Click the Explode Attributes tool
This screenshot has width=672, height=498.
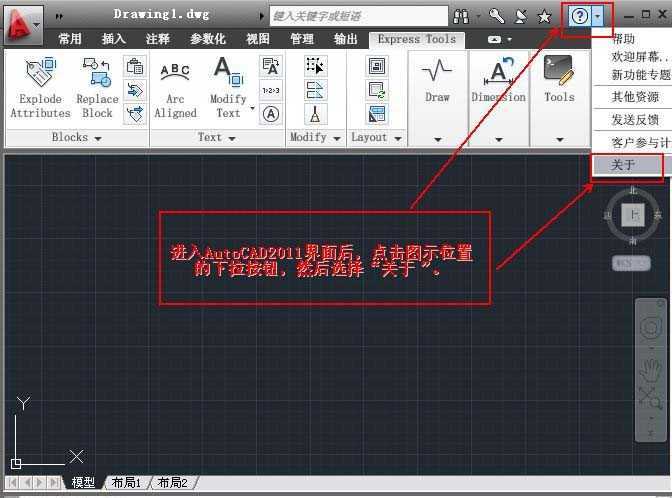40,88
